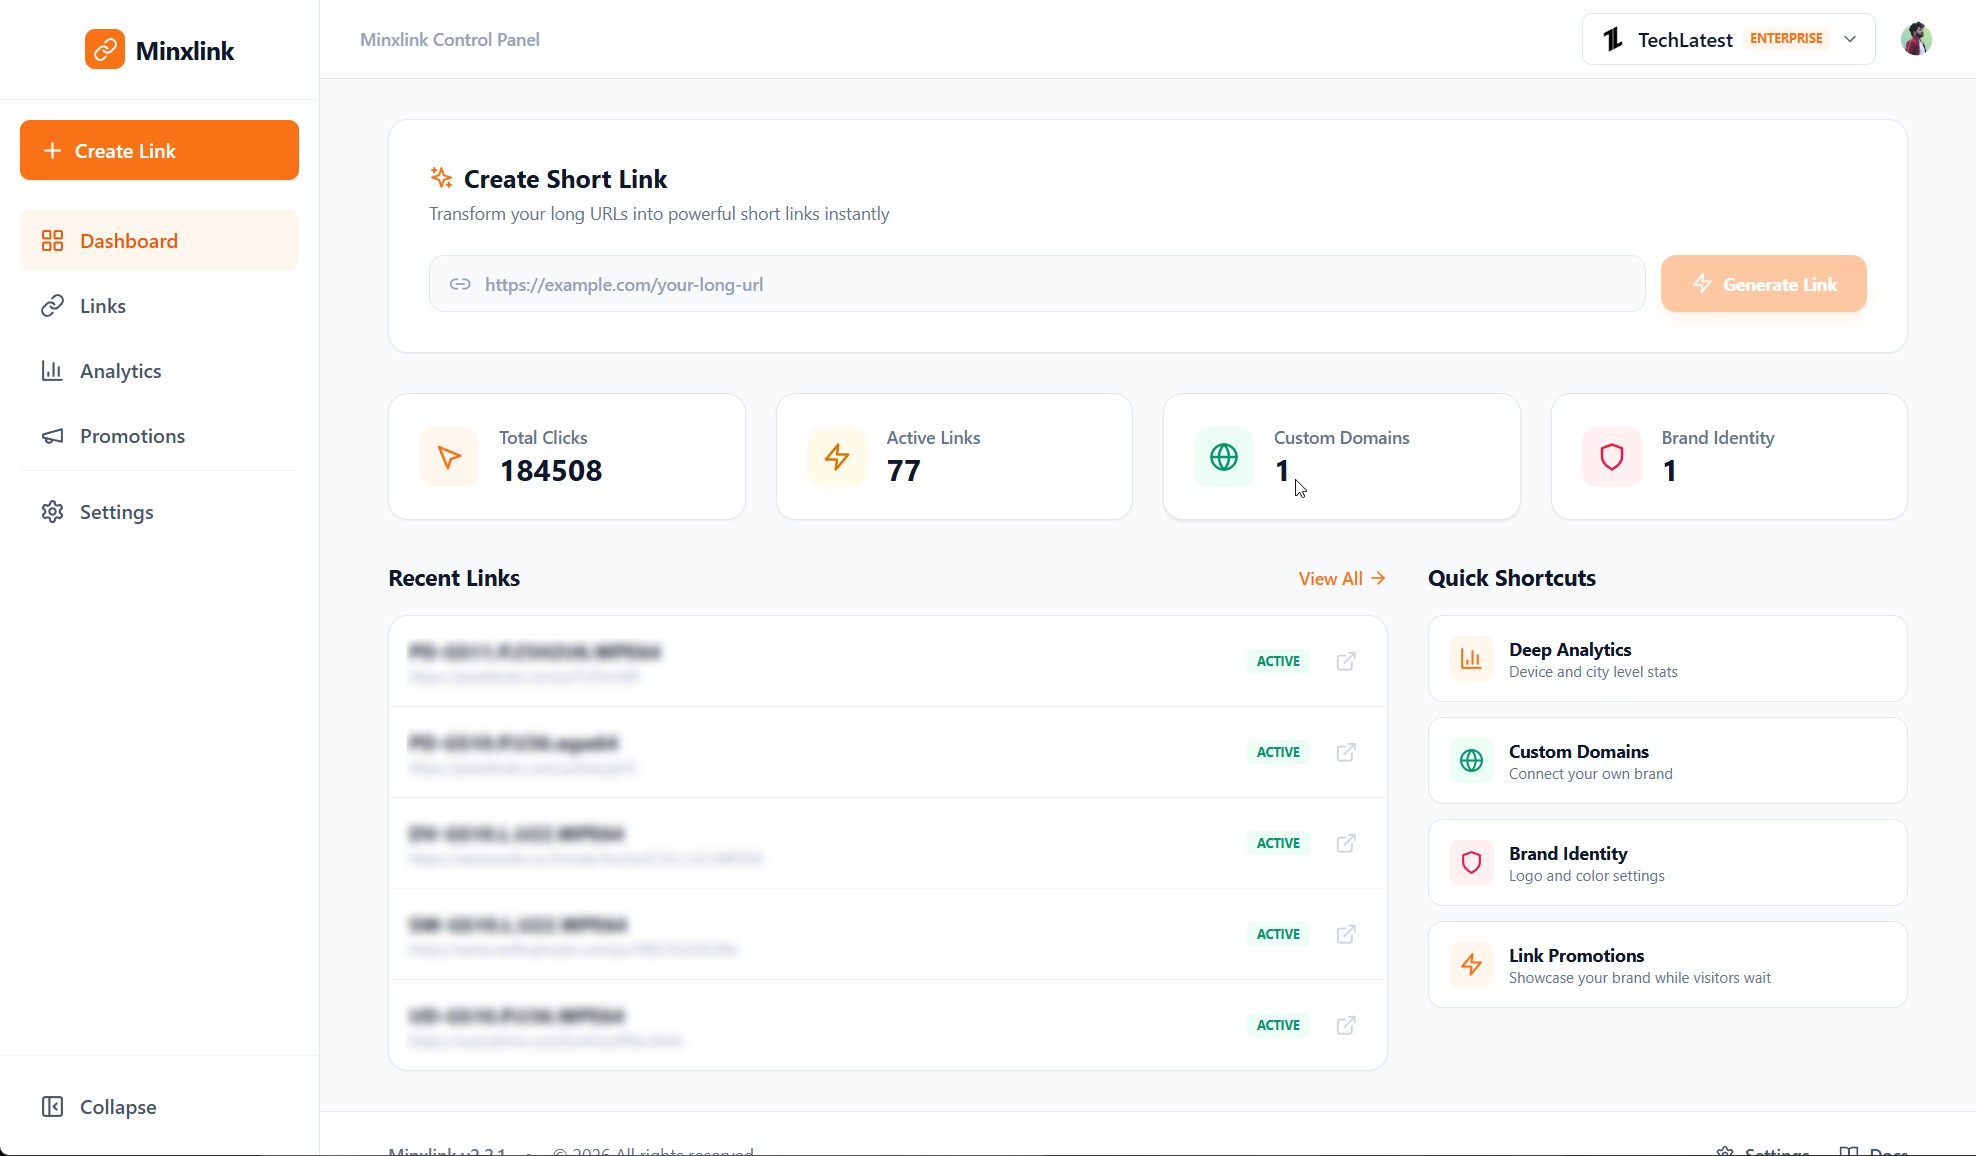
Task: Click the Settings gear icon in sidebar
Action: [52, 511]
